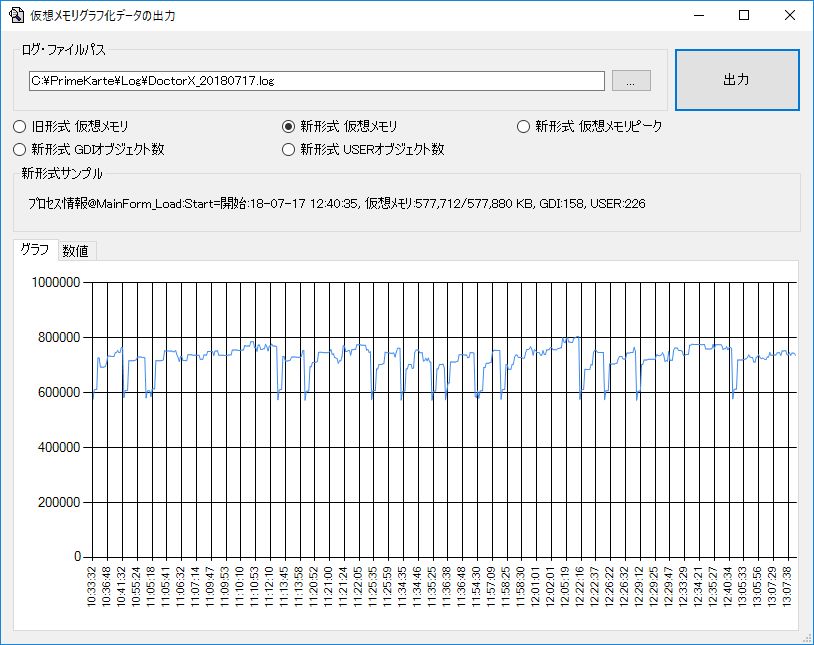Open file browser with the "..." button
814x645 pixels.
pos(631,80)
